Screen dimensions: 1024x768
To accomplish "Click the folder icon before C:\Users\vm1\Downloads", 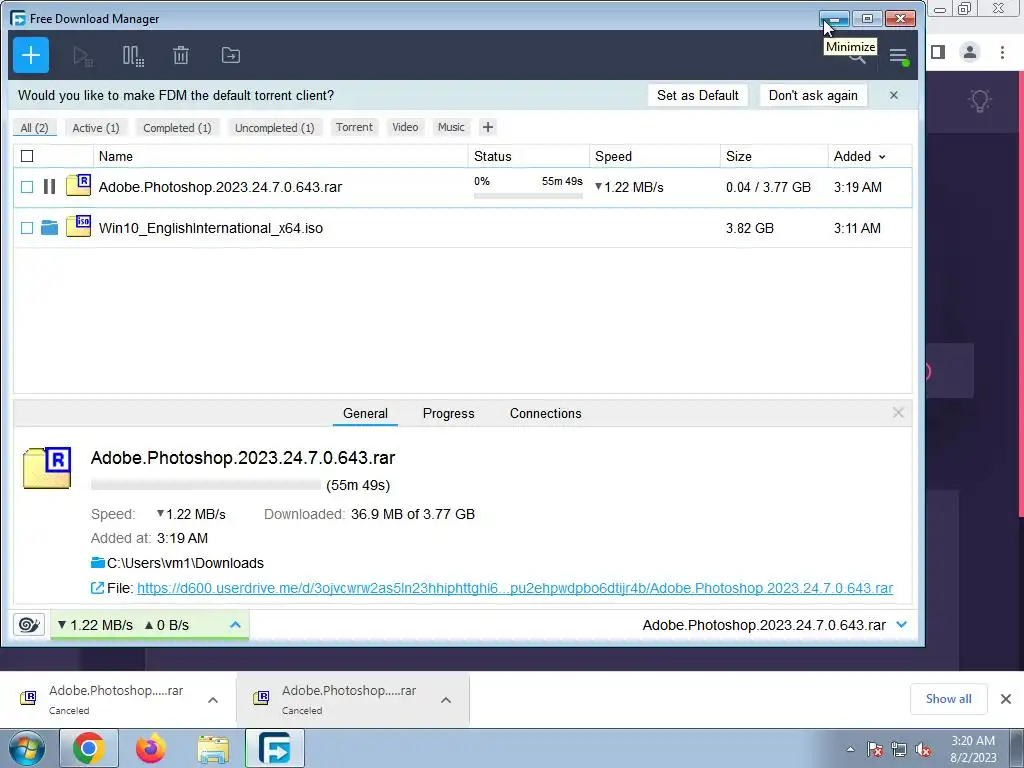I will pyautogui.click(x=98, y=562).
